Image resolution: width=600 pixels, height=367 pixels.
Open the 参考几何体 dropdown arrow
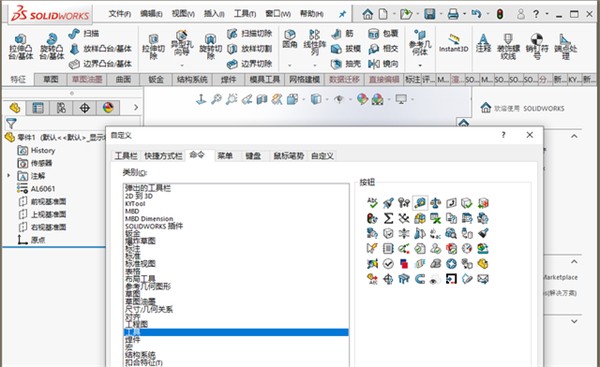click(420, 65)
